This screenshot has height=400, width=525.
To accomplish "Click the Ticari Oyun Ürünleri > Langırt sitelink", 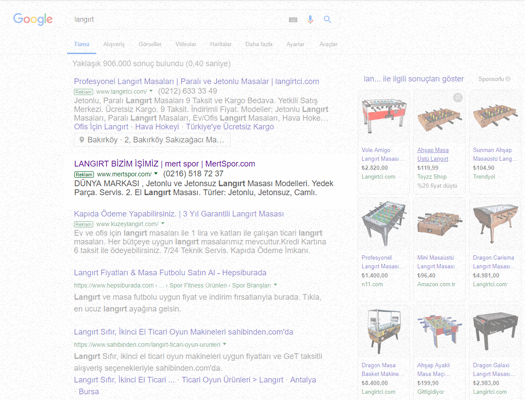I will pyautogui.click(x=232, y=380).
